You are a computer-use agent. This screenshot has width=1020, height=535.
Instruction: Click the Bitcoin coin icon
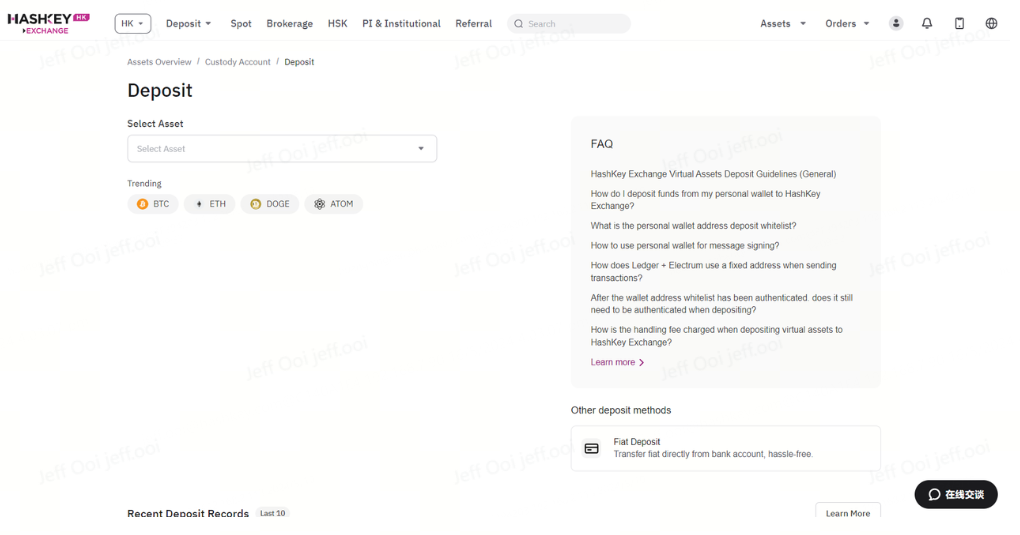click(142, 204)
